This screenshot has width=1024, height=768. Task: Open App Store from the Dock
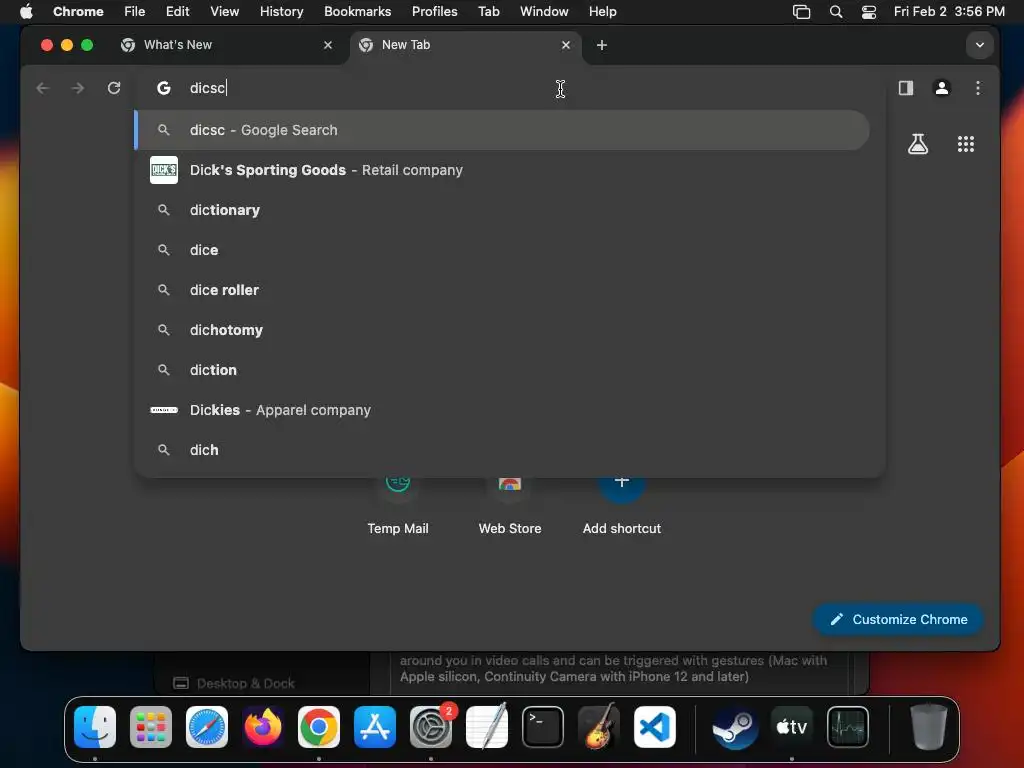click(375, 727)
